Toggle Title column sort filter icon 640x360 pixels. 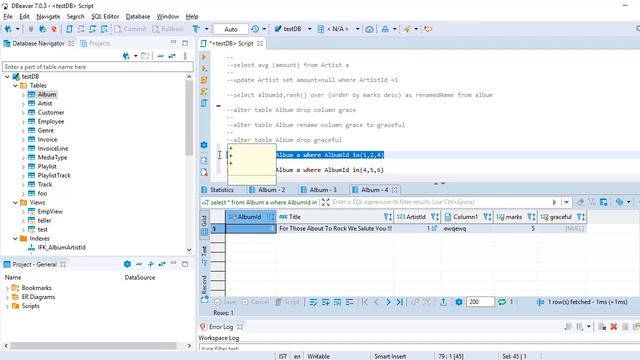point(388,217)
